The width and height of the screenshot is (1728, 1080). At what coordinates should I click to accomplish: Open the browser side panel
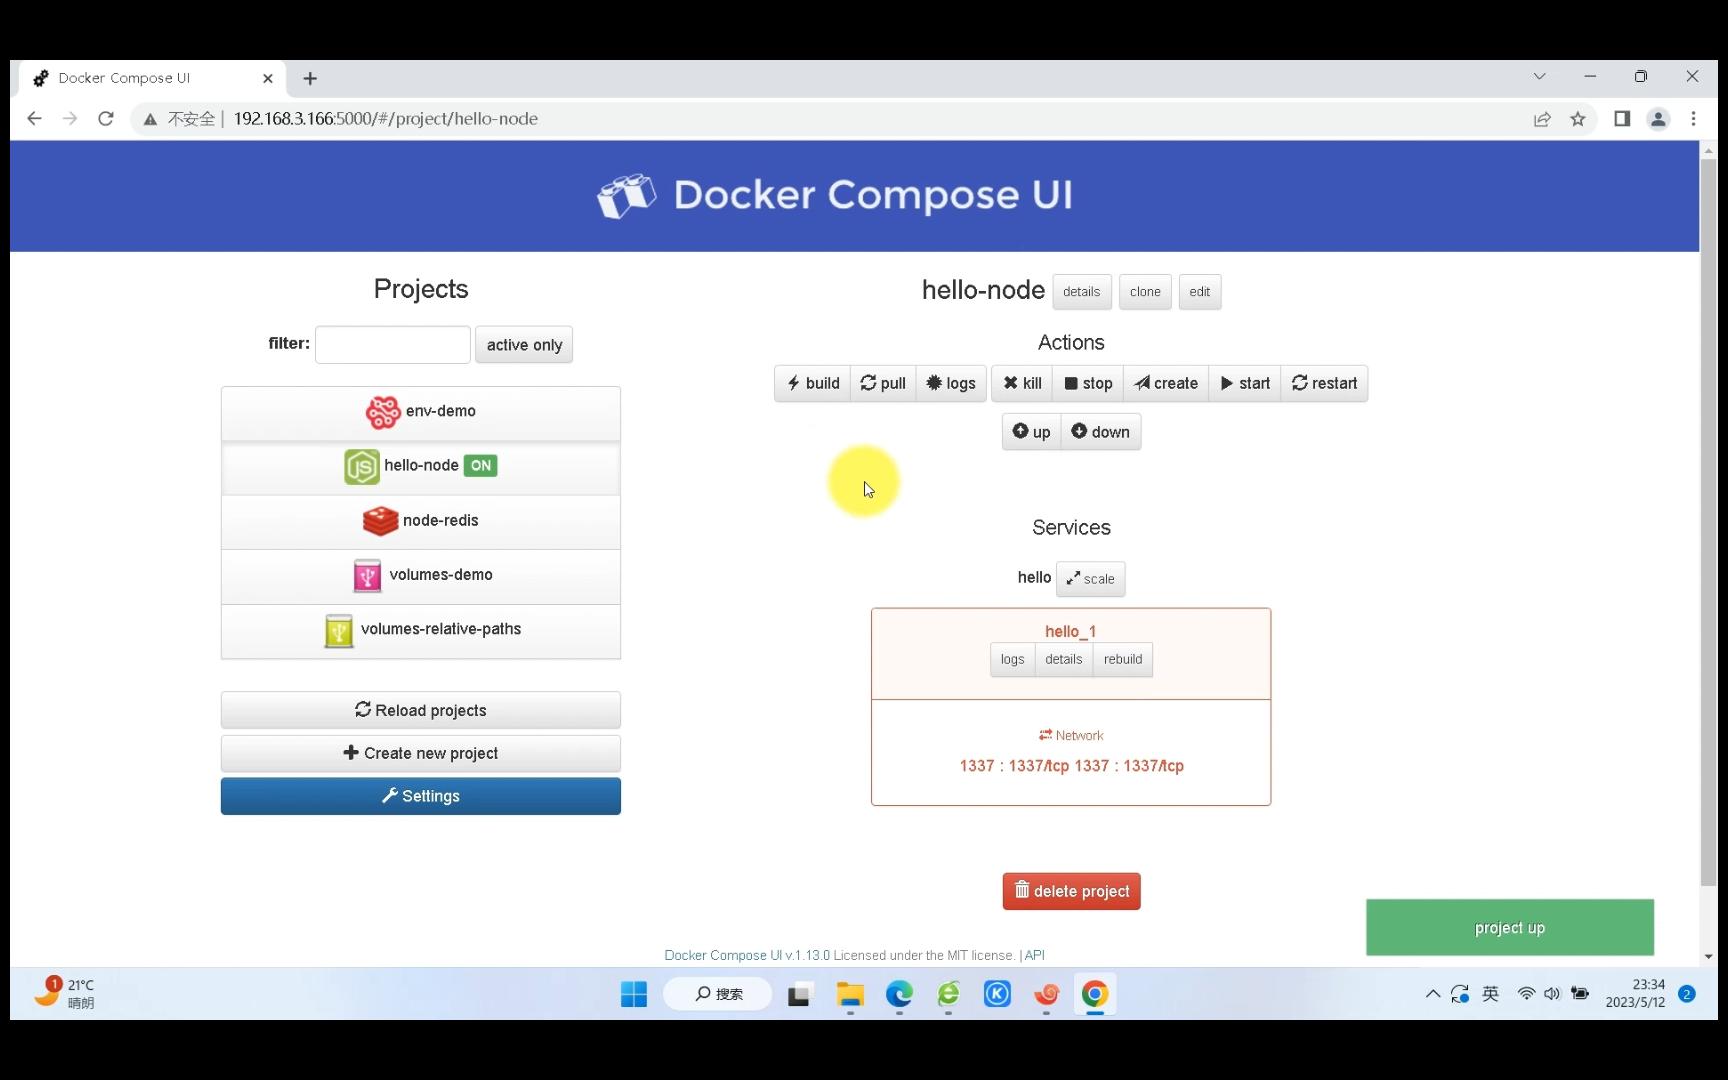coord(1622,119)
